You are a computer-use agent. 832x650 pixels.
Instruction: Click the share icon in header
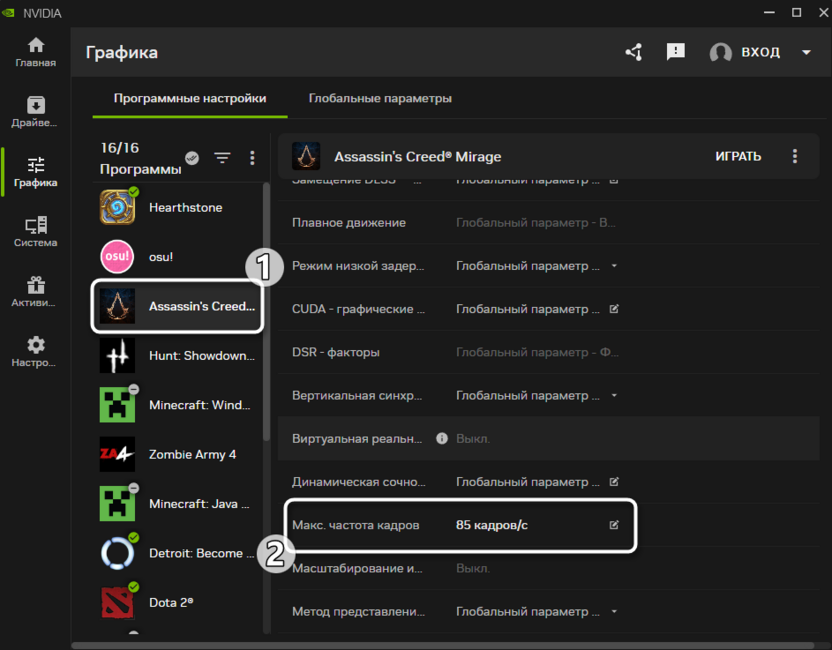coord(634,52)
